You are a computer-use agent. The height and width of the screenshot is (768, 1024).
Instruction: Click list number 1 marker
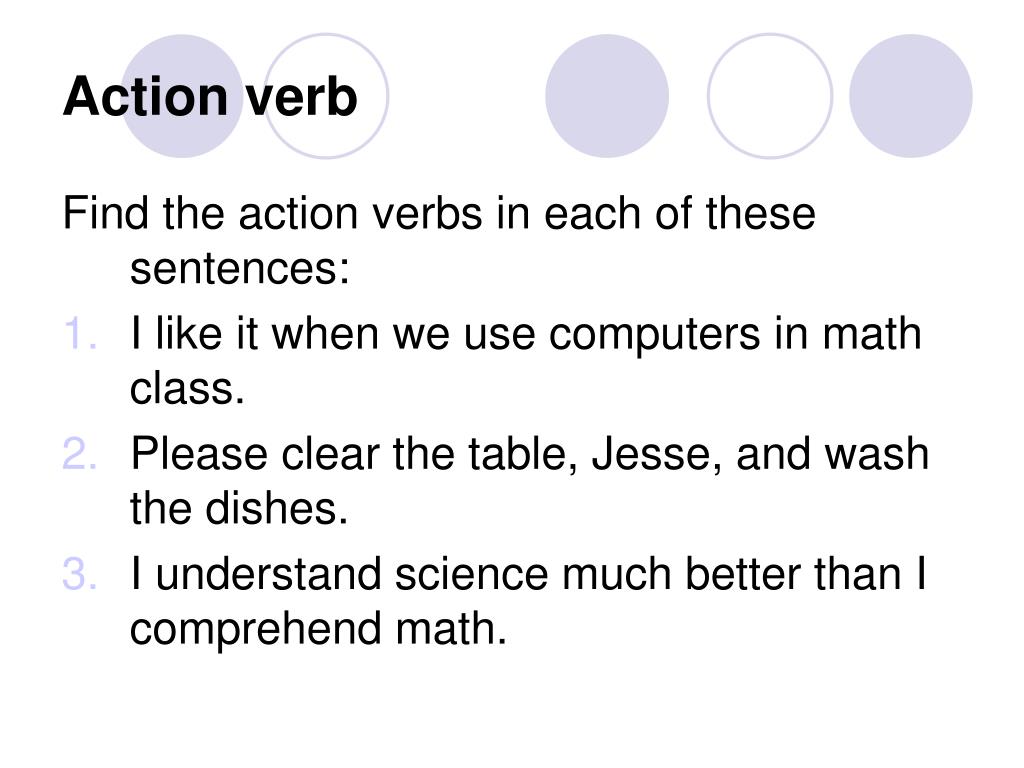81,334
